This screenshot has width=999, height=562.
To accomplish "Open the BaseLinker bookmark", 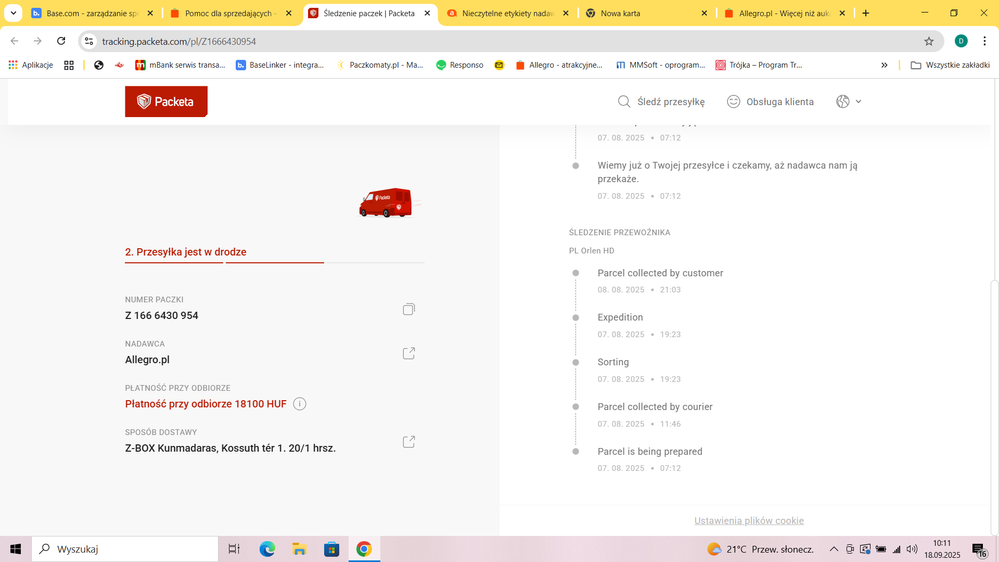I will point(280,65).
